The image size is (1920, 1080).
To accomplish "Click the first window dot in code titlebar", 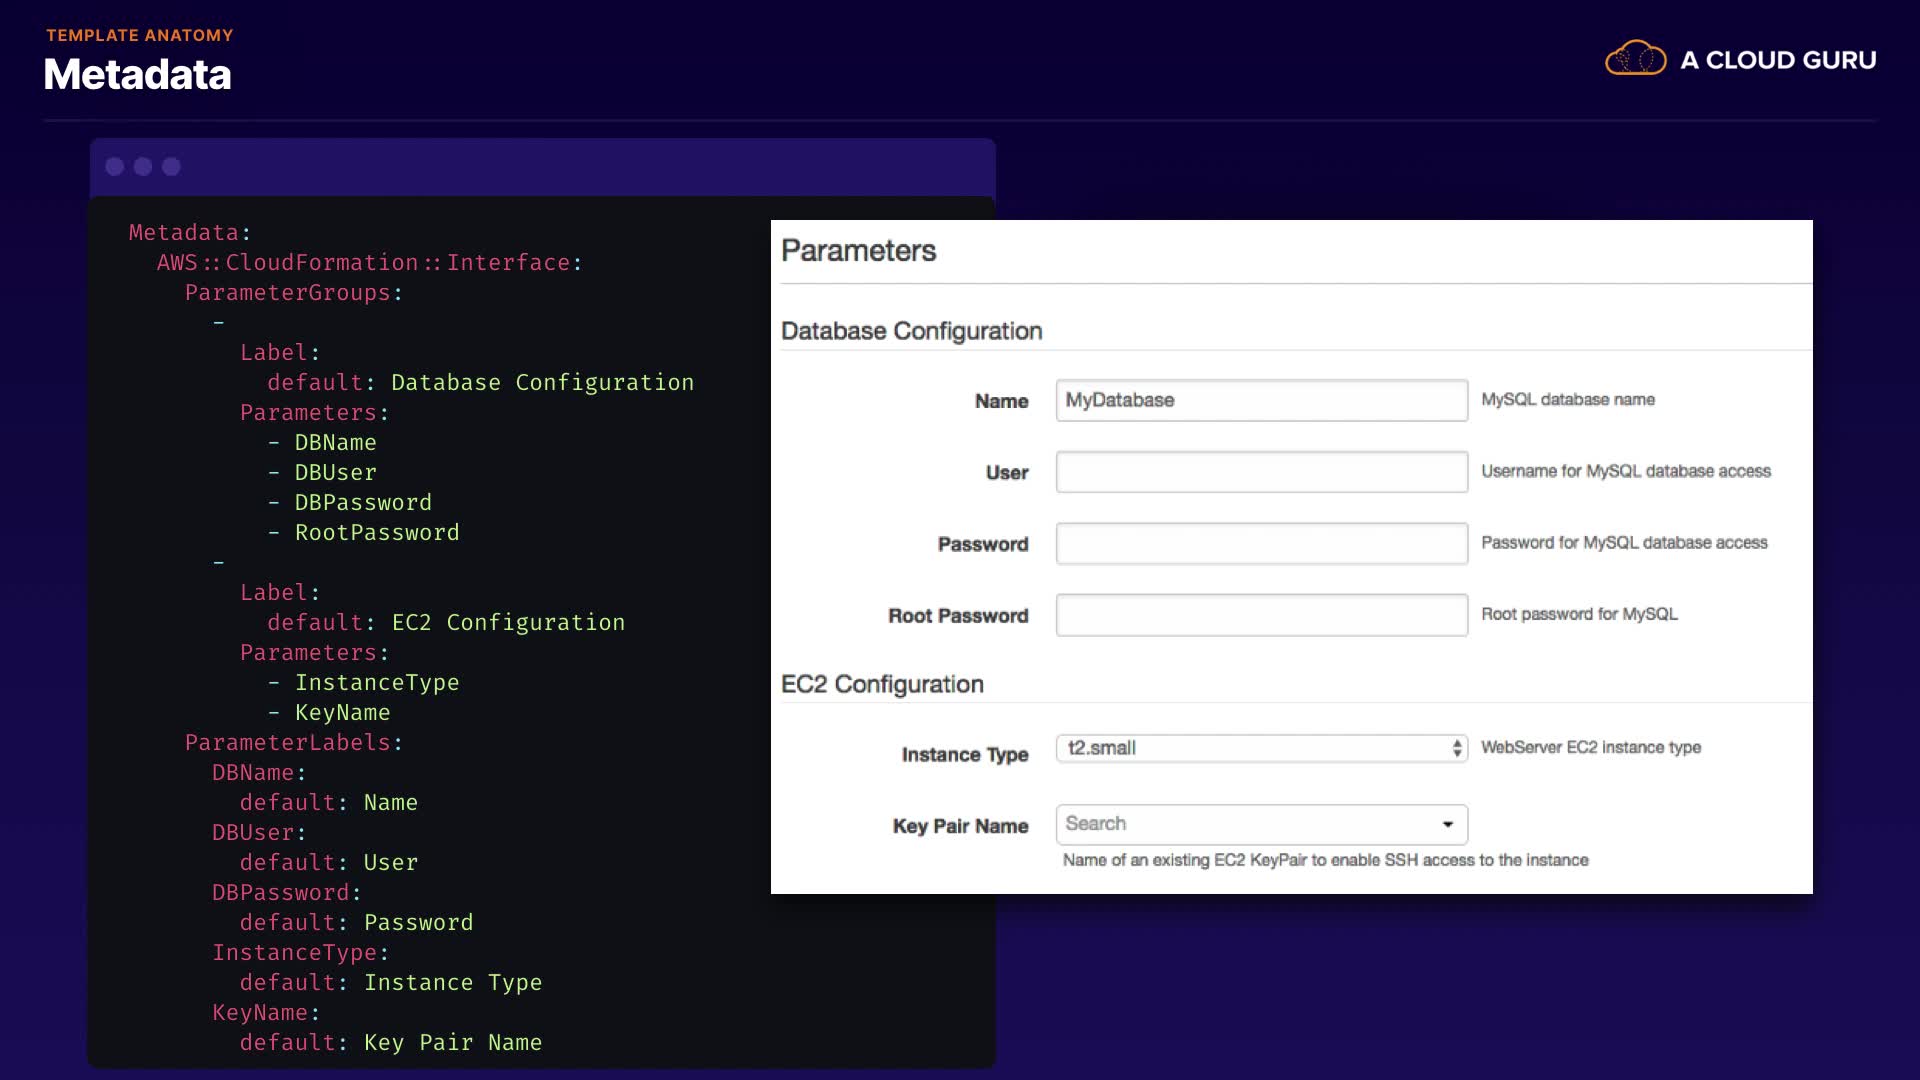I will click(115, 167).
